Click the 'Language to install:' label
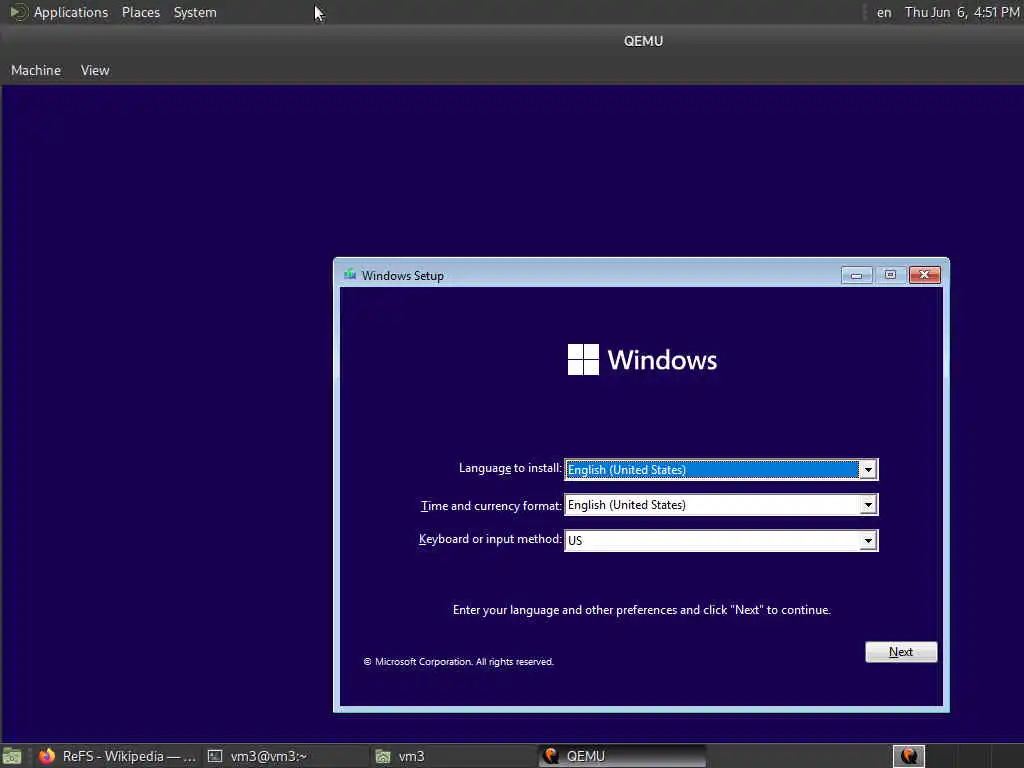 pyautogui.click(x=510, y=468)
